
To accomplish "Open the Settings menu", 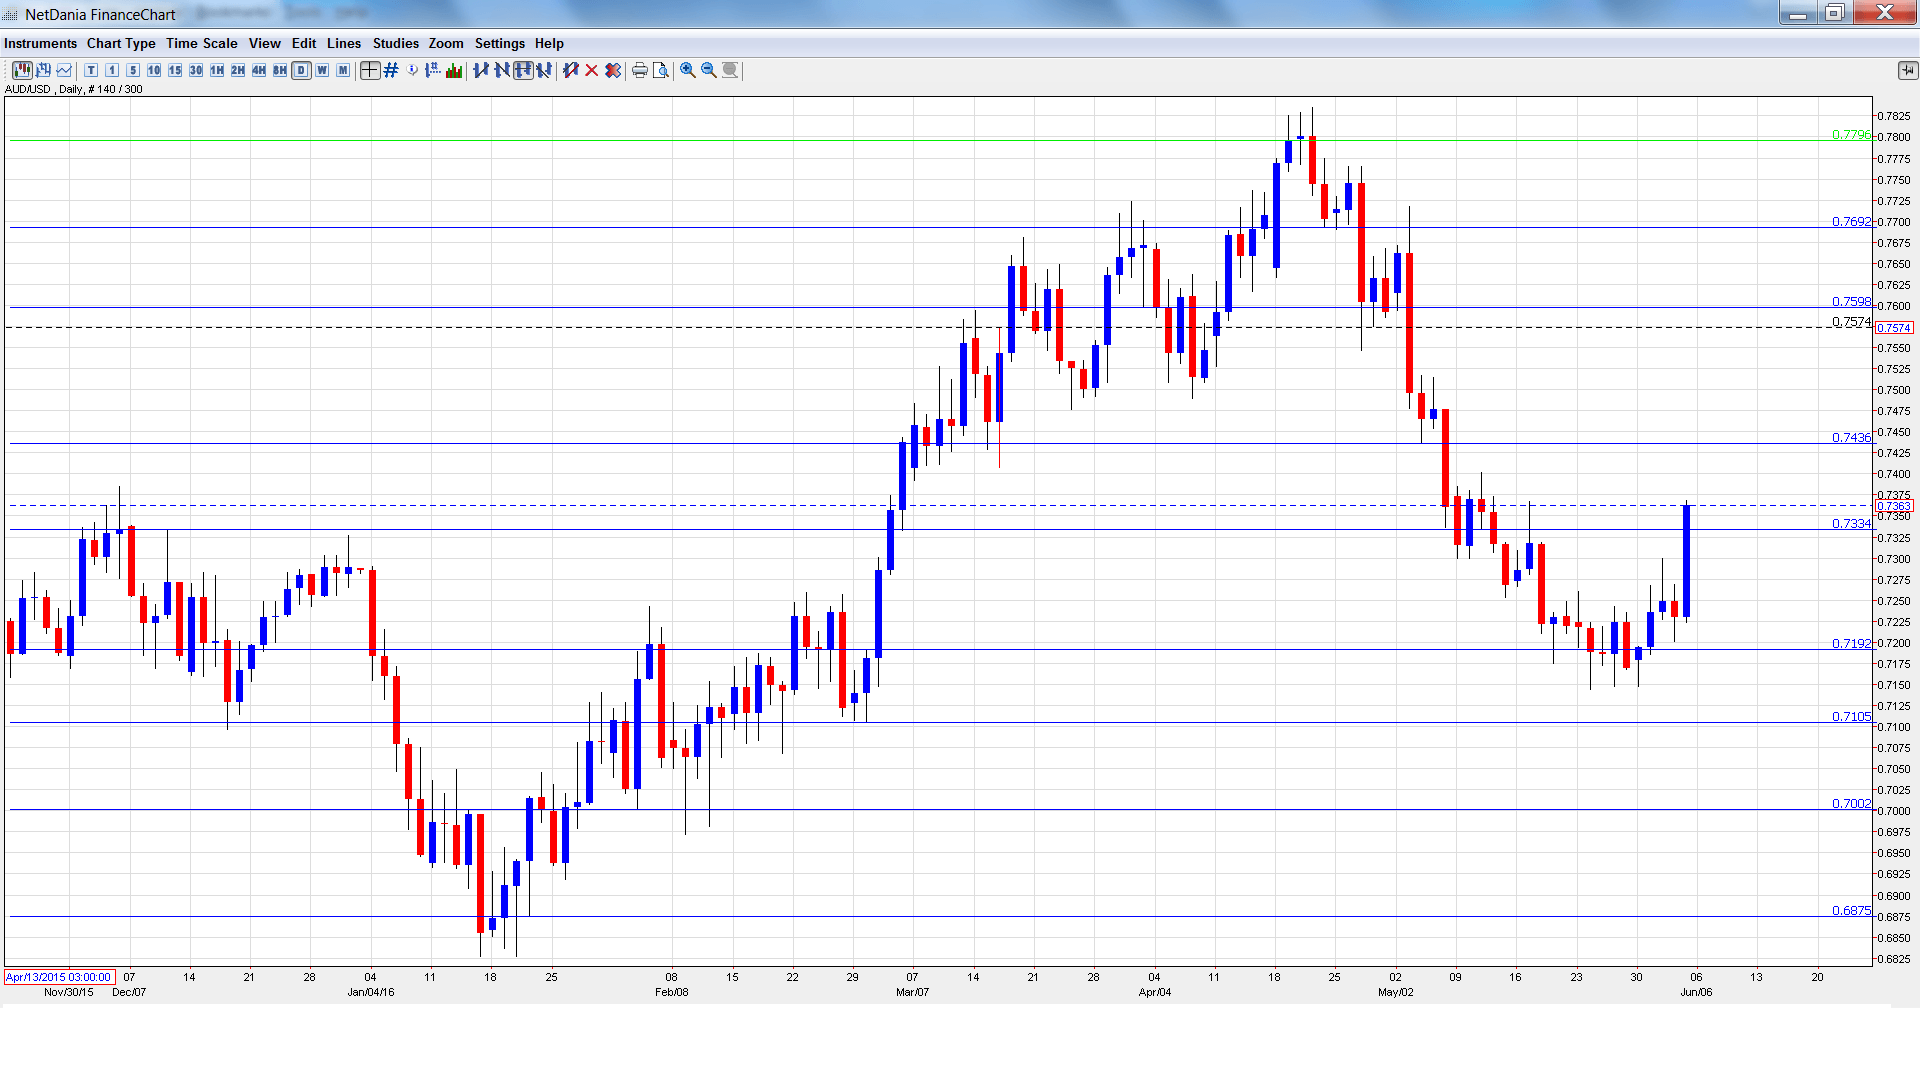I will coord(499,43).
